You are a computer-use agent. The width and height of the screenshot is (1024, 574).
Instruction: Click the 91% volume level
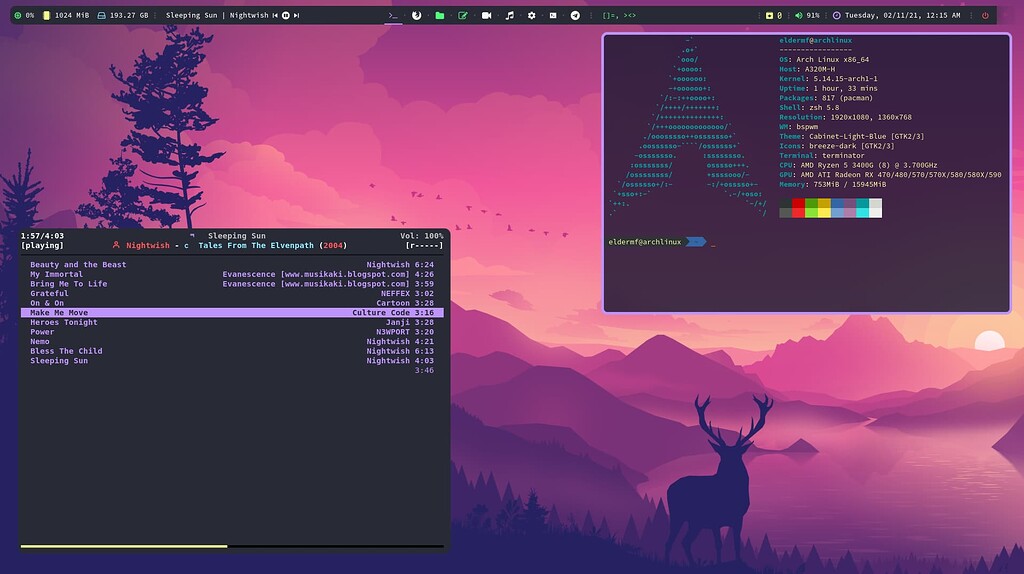[x=813, y=15]
